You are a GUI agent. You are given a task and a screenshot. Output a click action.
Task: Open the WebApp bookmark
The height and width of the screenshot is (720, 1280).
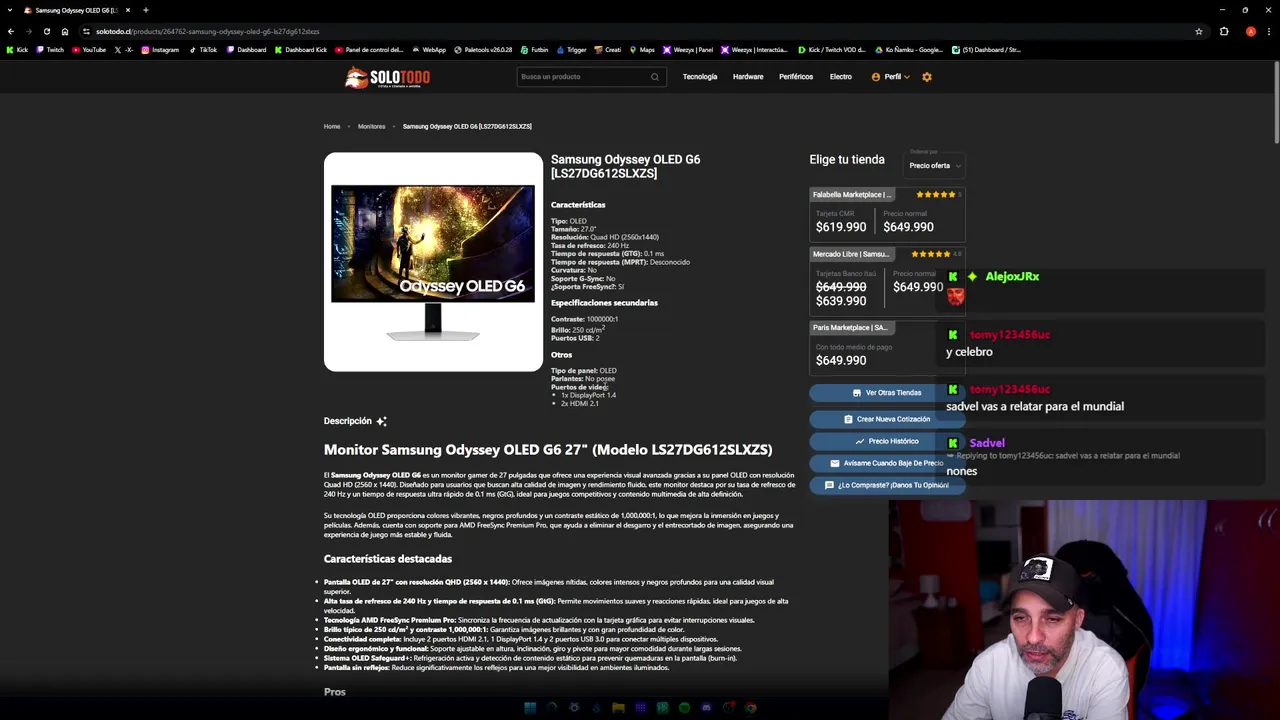click(x=428, y=50)
